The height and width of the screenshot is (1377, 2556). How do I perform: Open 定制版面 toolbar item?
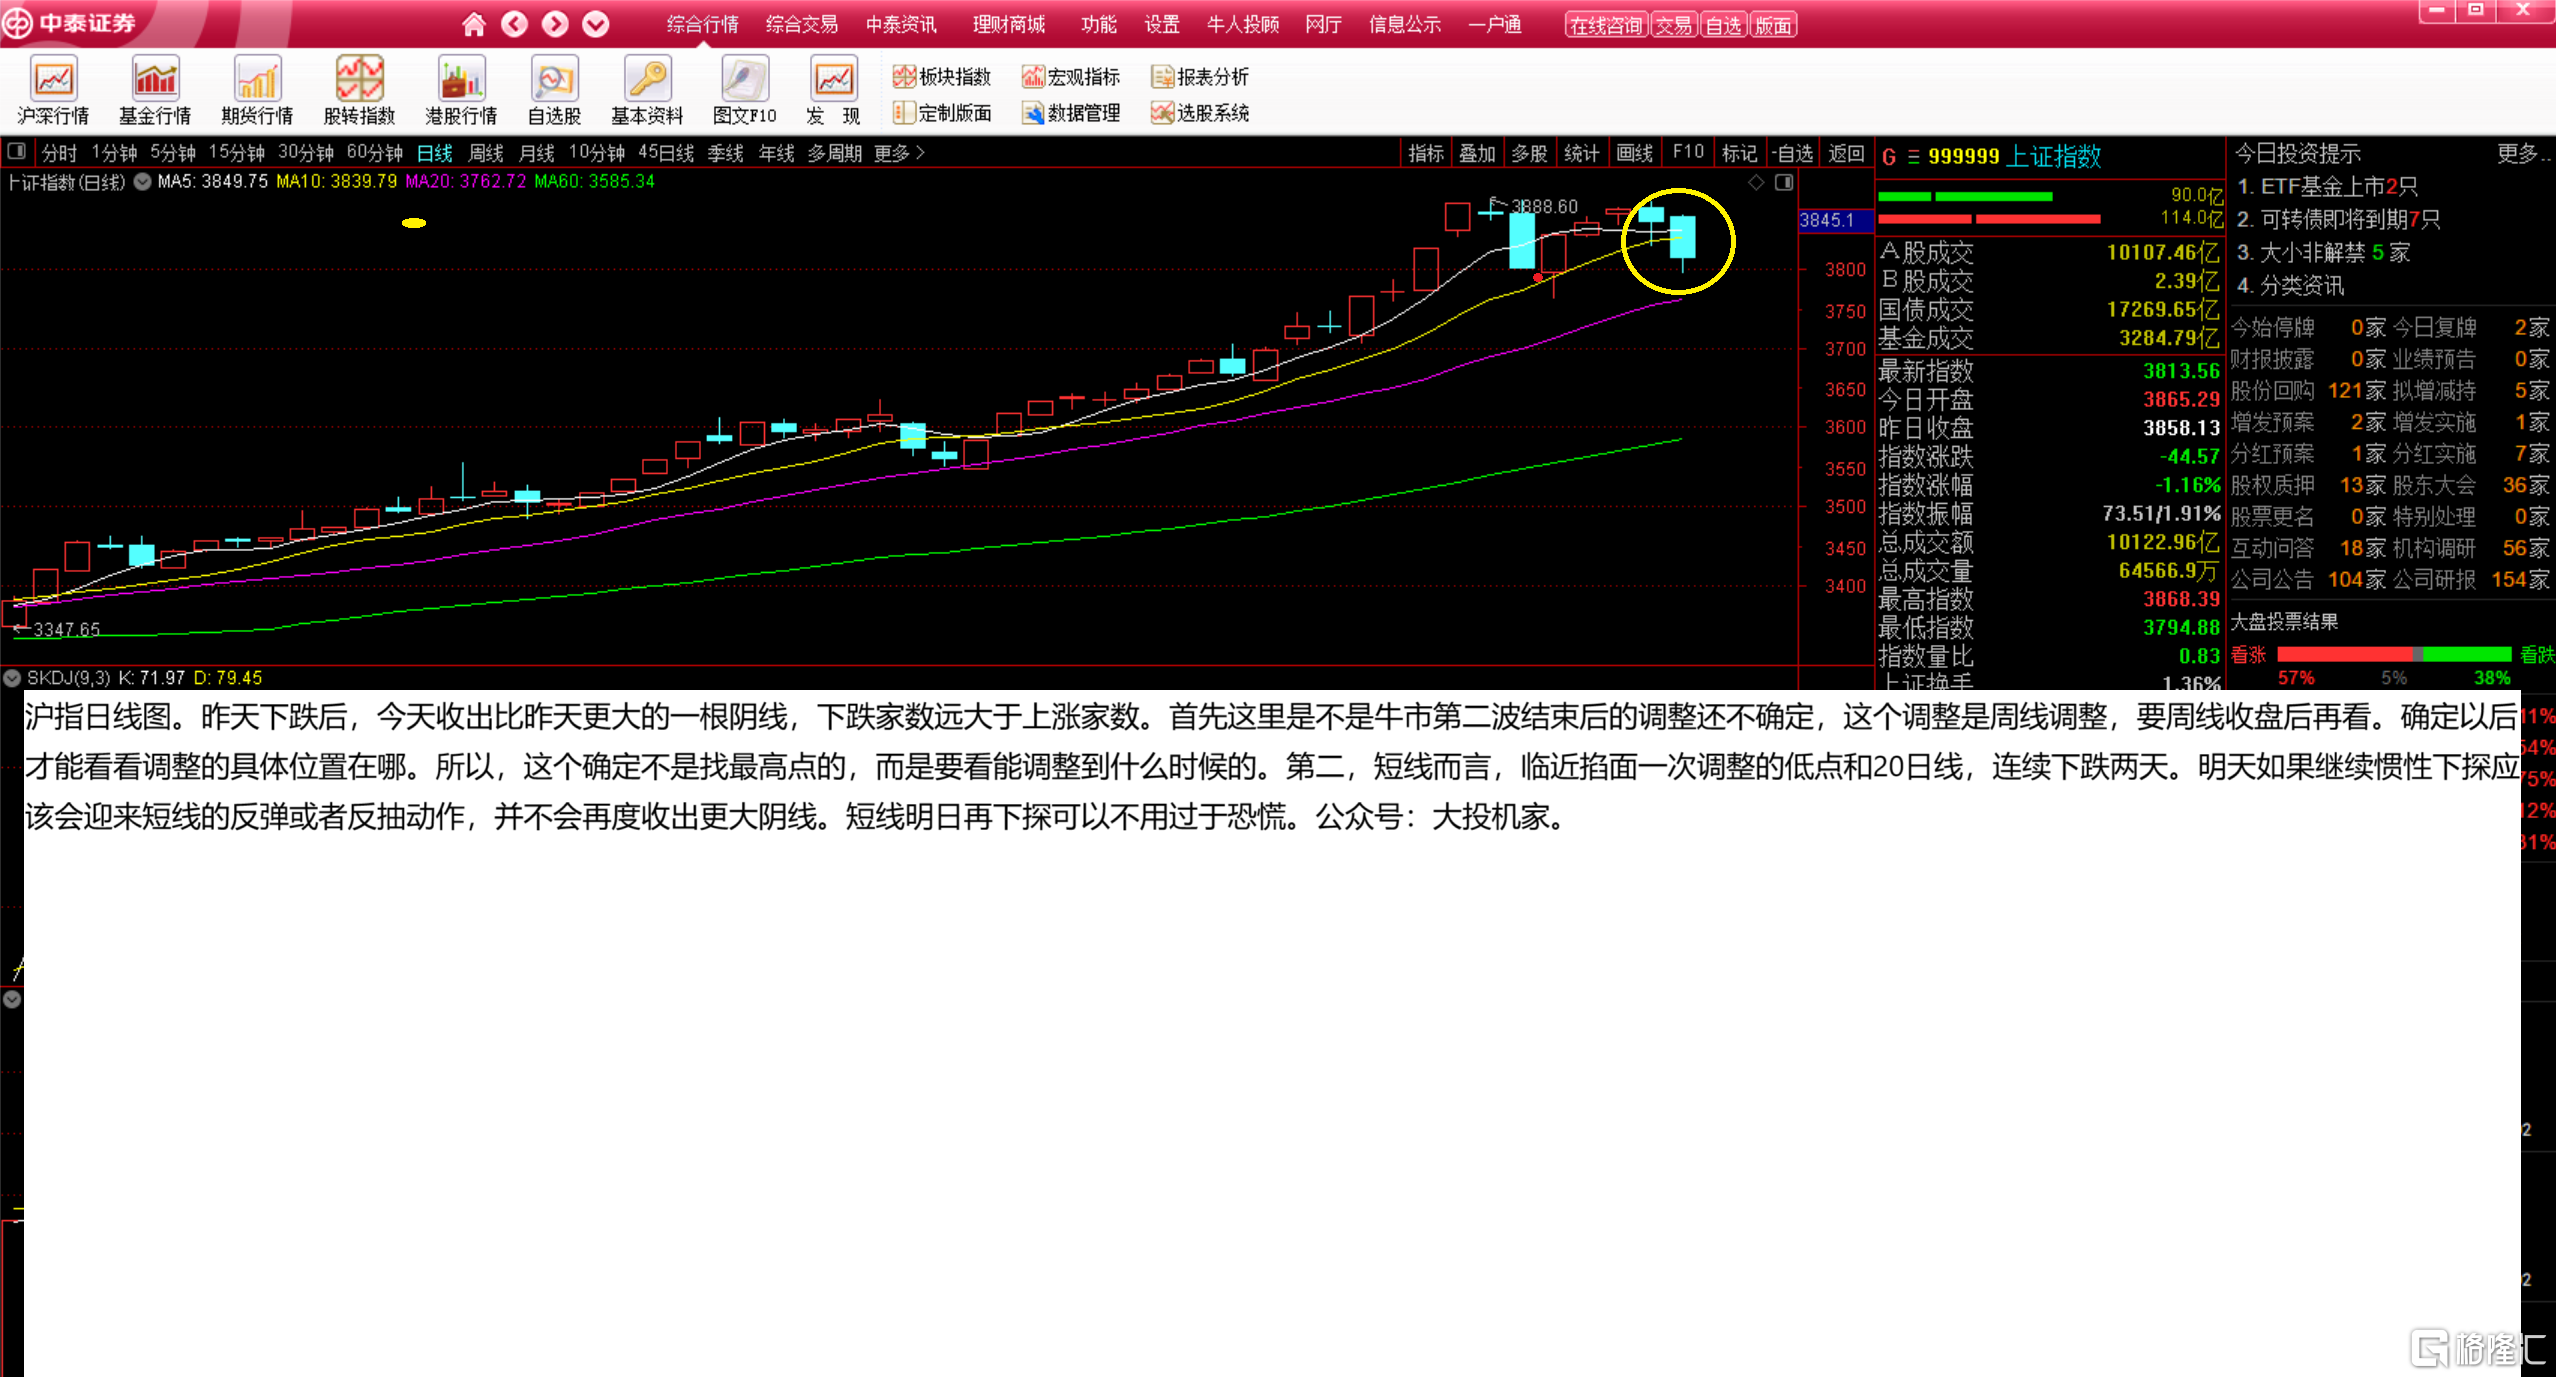(942, 113)
